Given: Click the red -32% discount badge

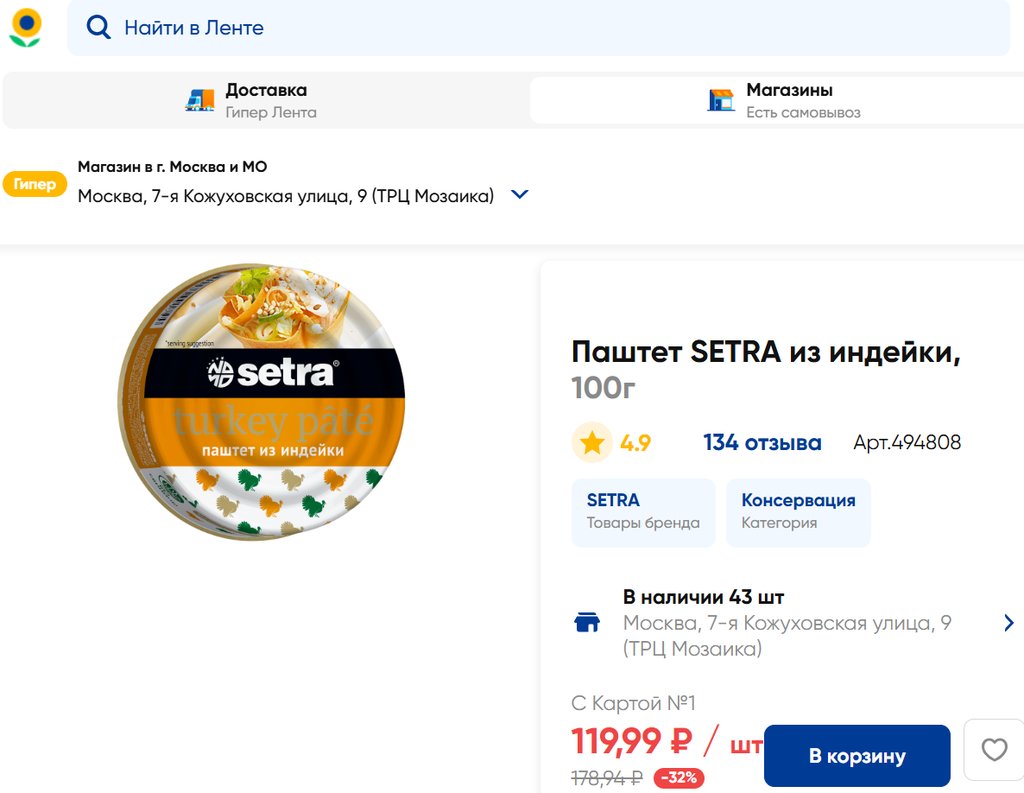Looking at the screenshot, I should 679,777.
